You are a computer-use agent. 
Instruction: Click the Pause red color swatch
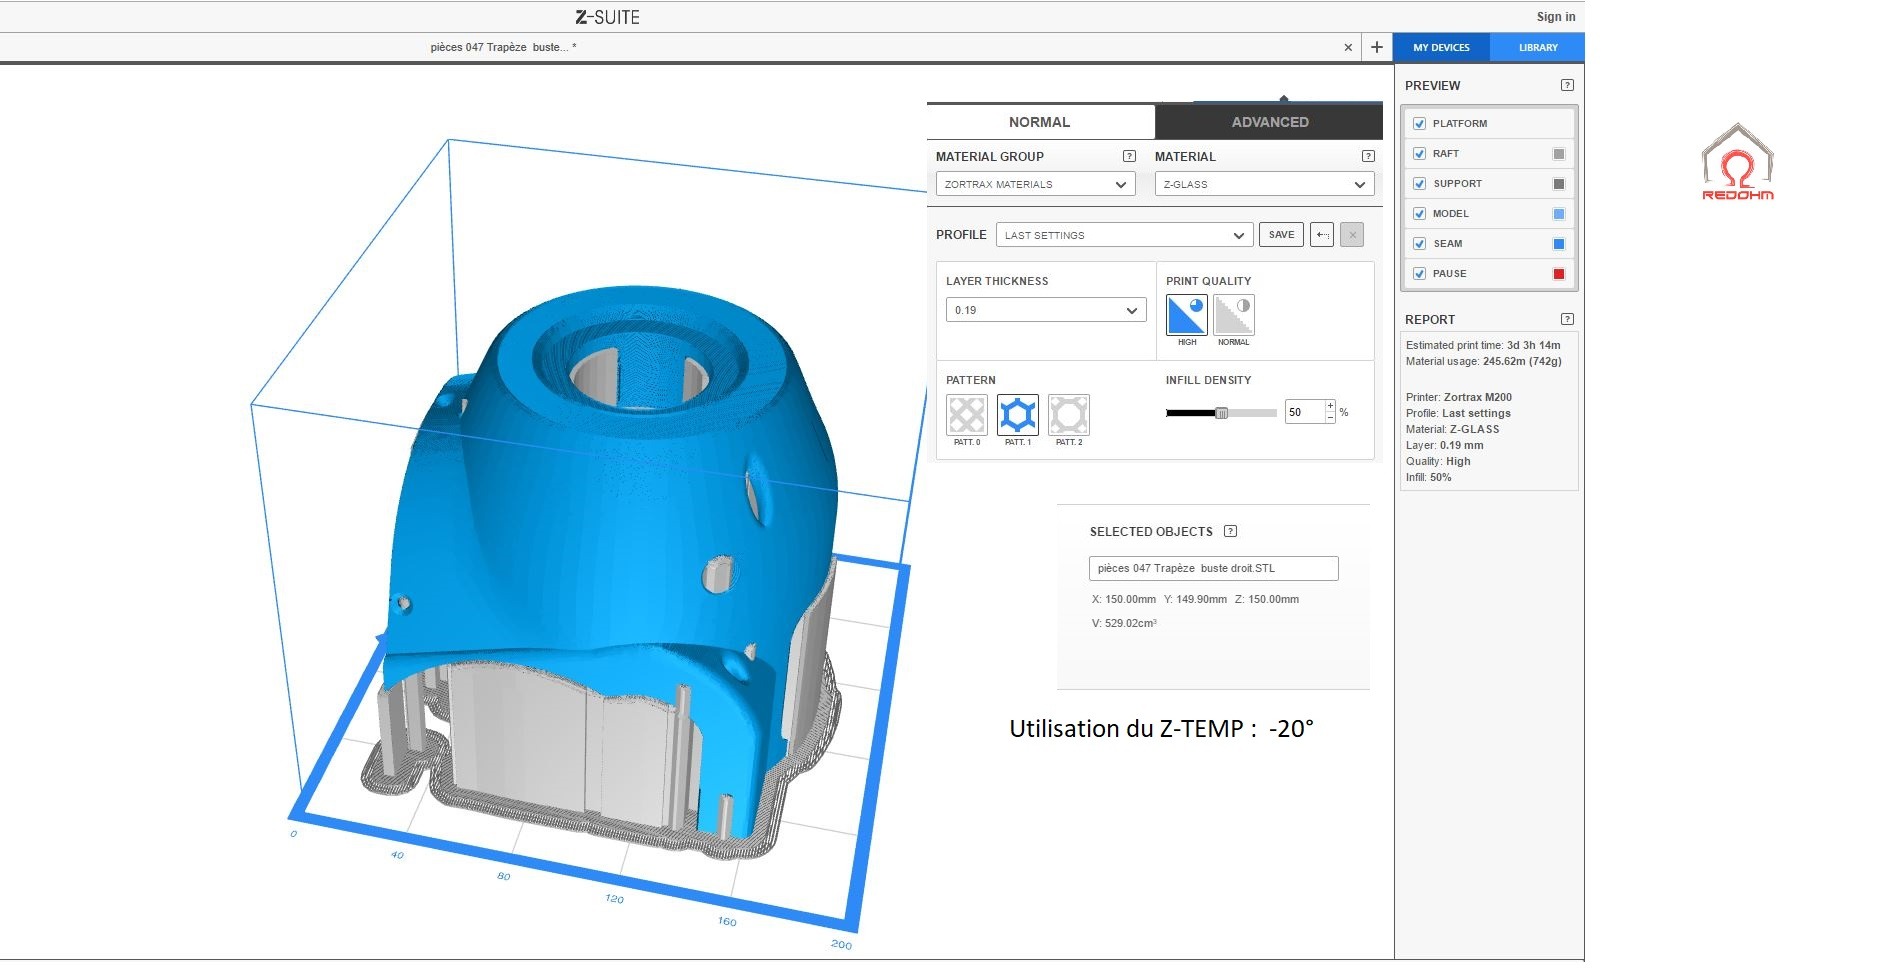pos(1558,274)
